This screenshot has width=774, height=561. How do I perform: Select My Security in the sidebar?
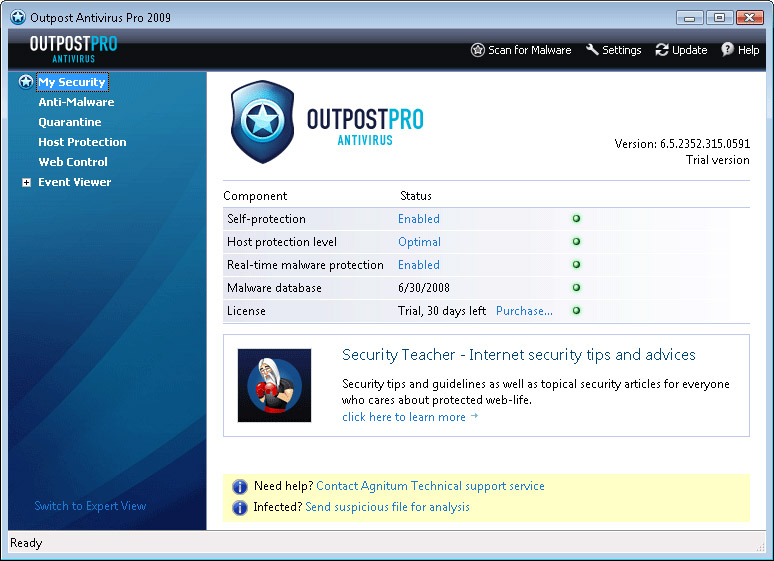coord(72,82)
